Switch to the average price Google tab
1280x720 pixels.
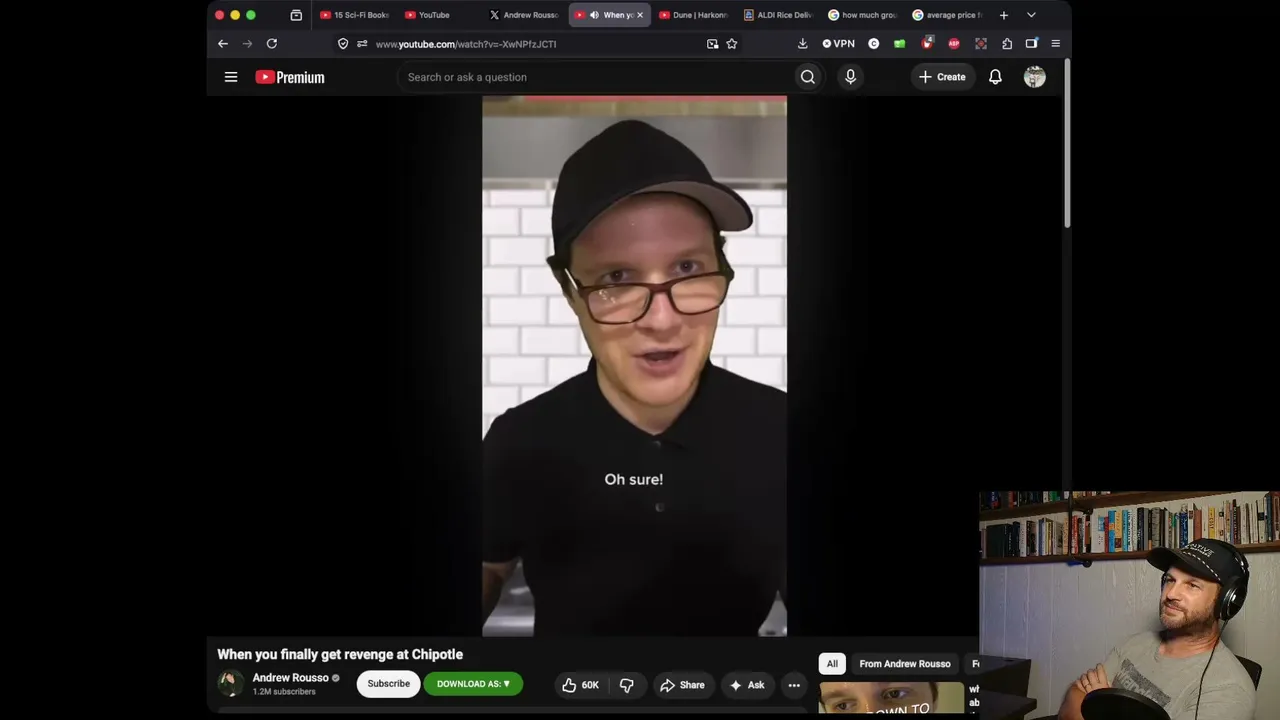pos(948,15)
